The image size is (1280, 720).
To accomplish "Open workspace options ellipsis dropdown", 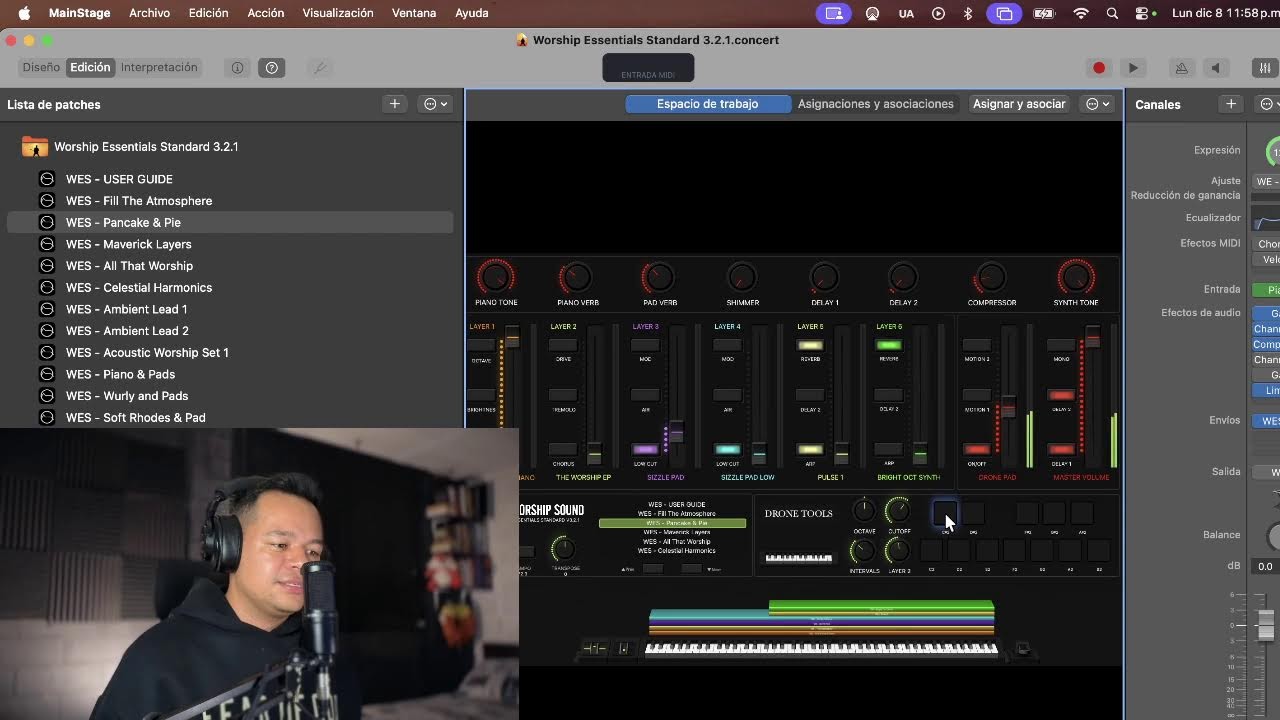I will click(x=1098, y=104).
